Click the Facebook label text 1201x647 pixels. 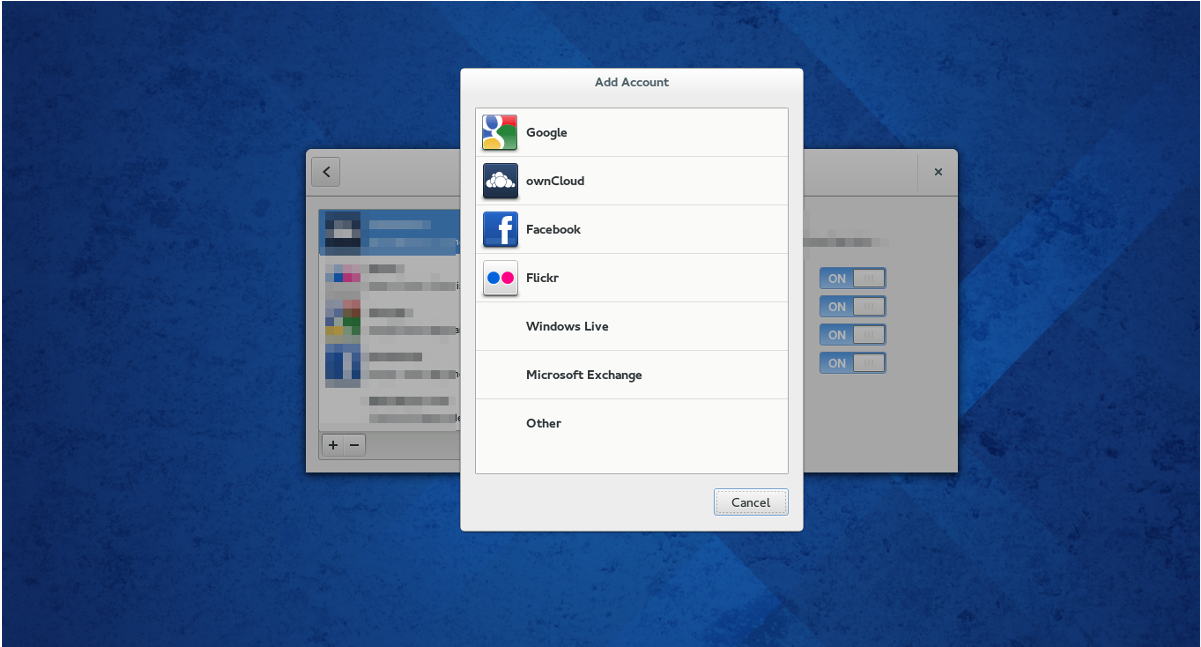(553, 229)
